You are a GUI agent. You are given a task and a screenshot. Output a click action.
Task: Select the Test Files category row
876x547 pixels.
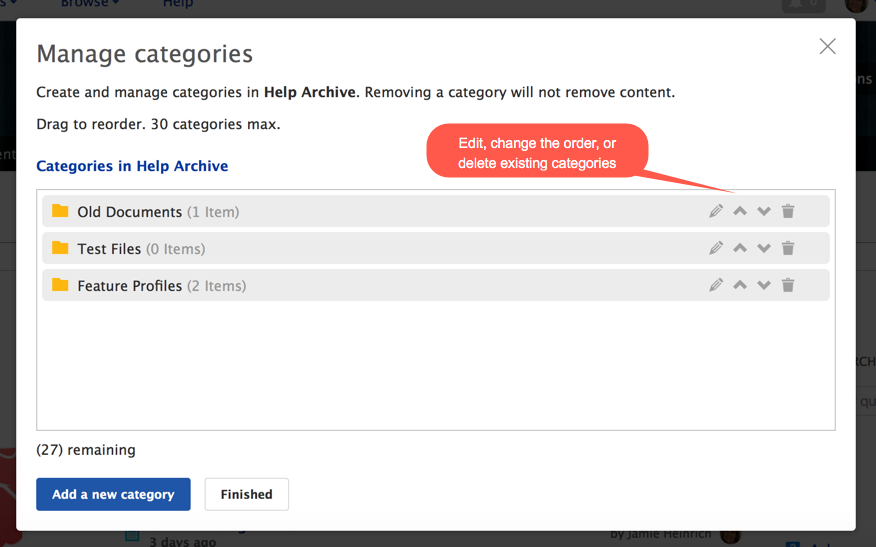(400, 248)
